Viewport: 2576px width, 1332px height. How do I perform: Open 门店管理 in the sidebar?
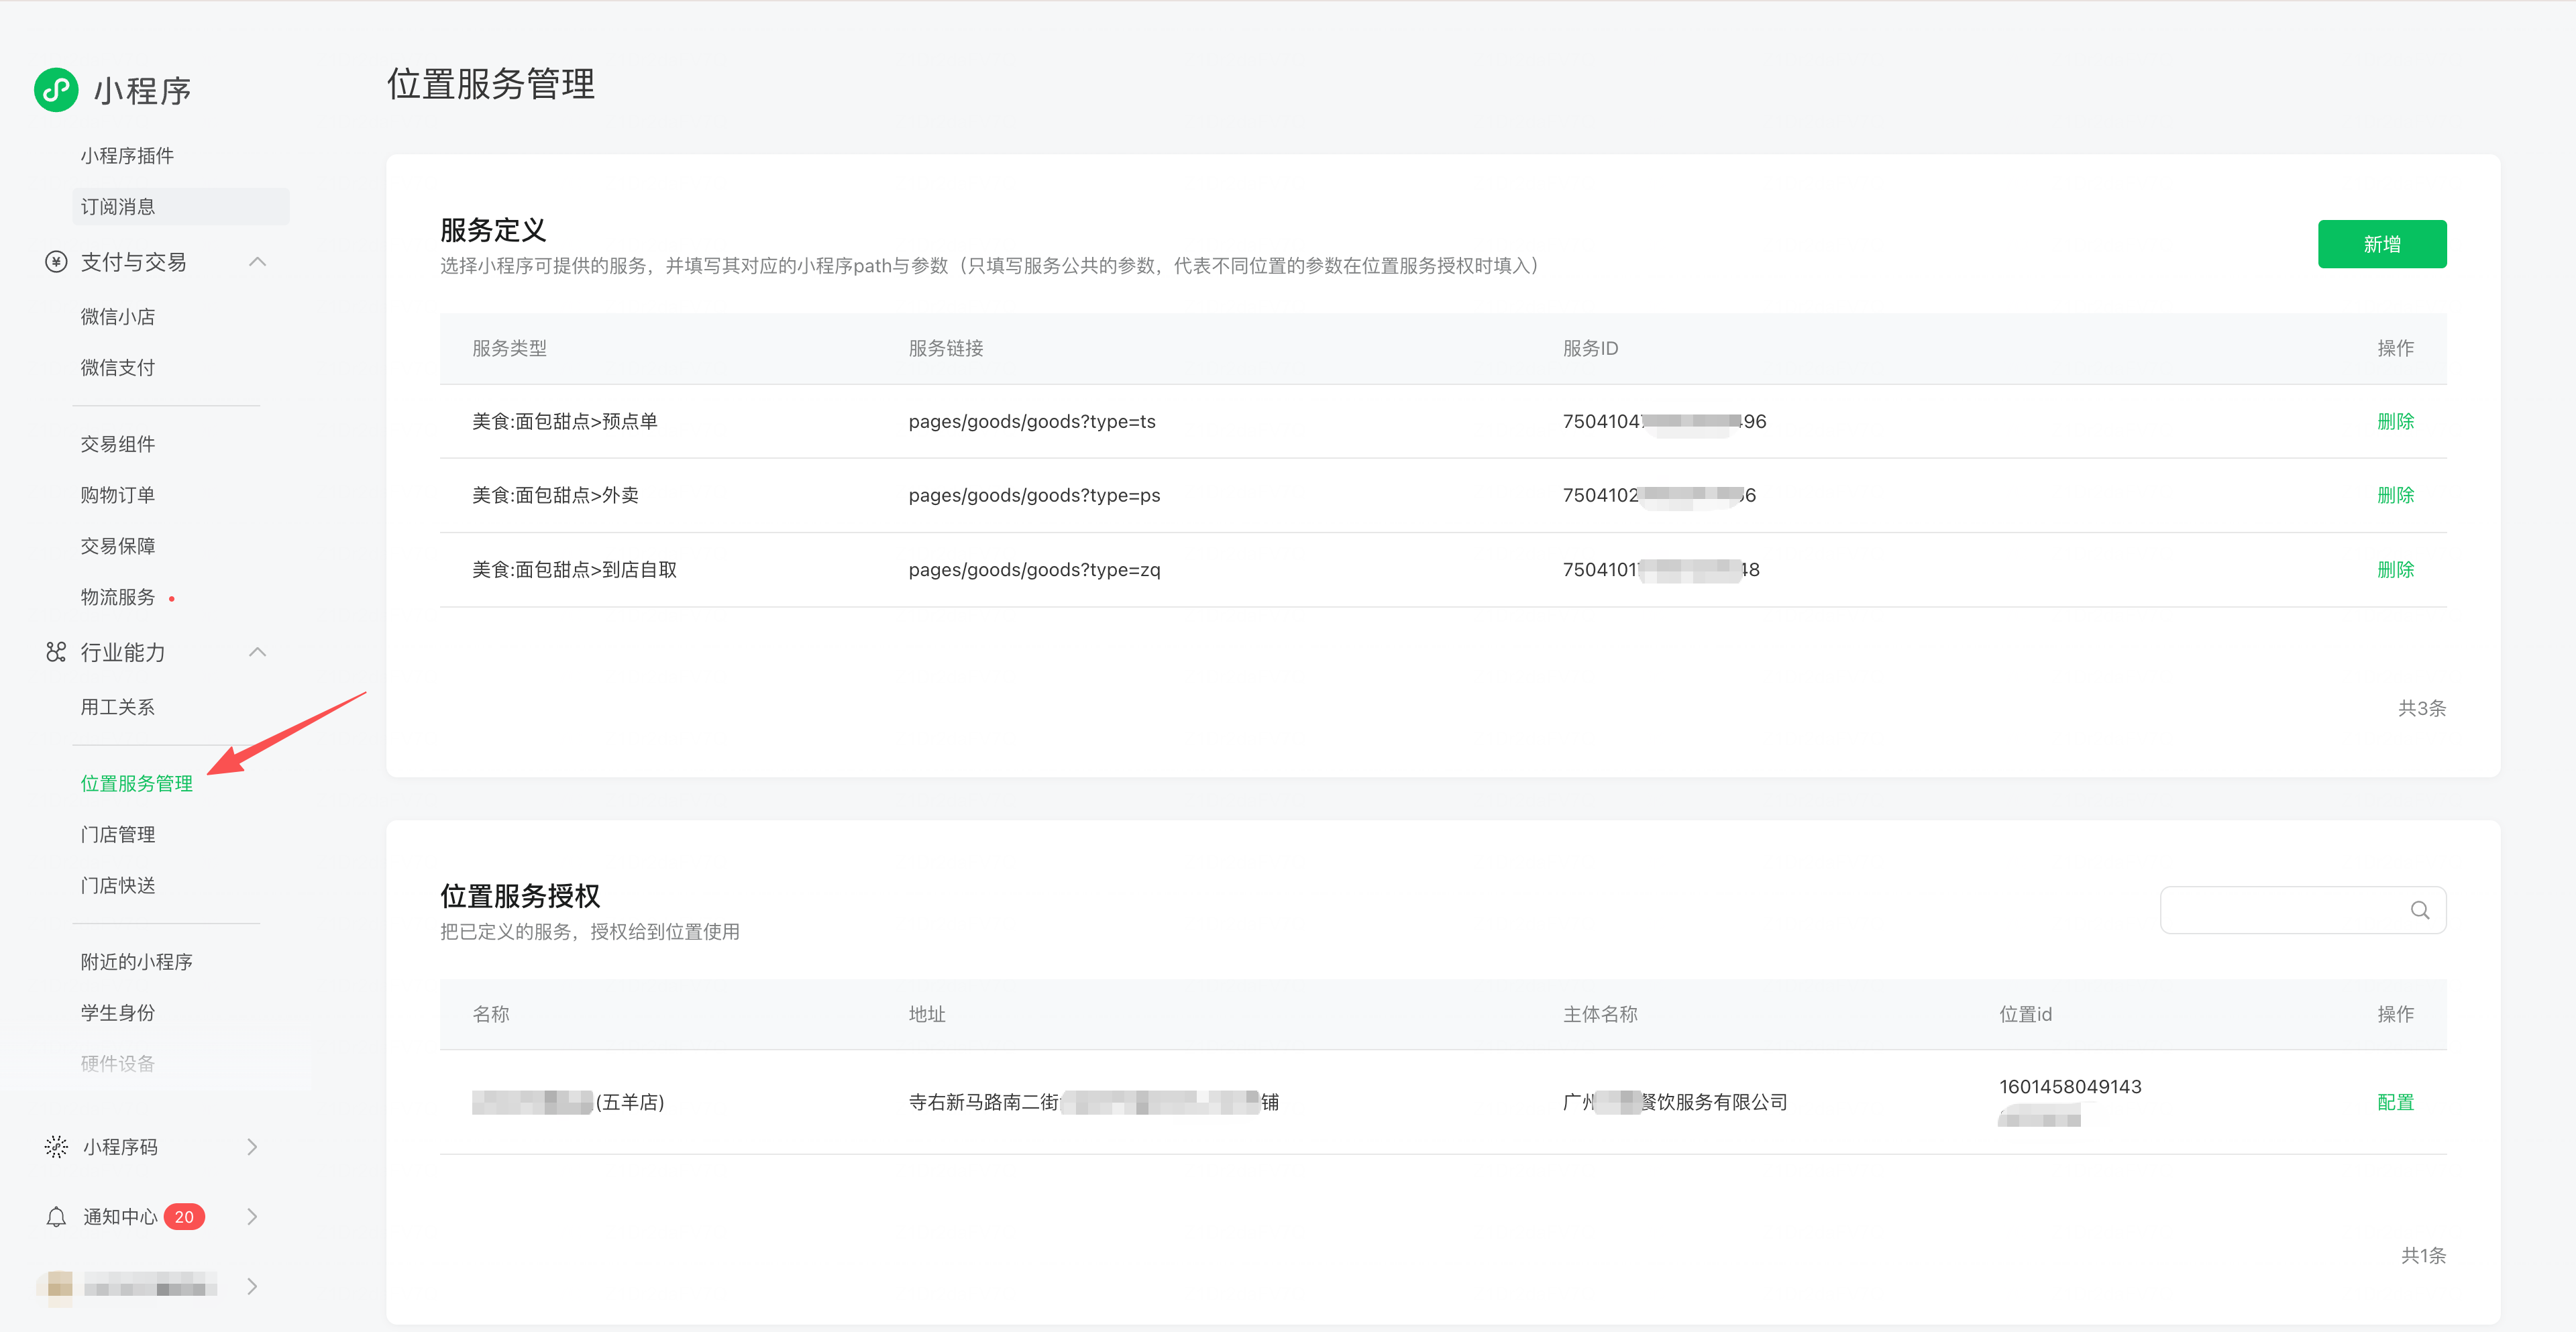118,834
